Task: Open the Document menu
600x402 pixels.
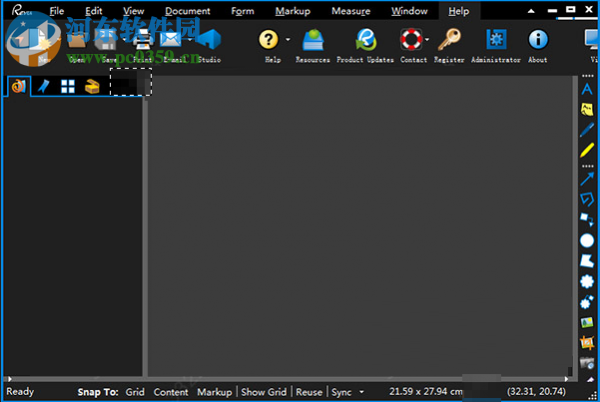Action: [x=188, y=11]
